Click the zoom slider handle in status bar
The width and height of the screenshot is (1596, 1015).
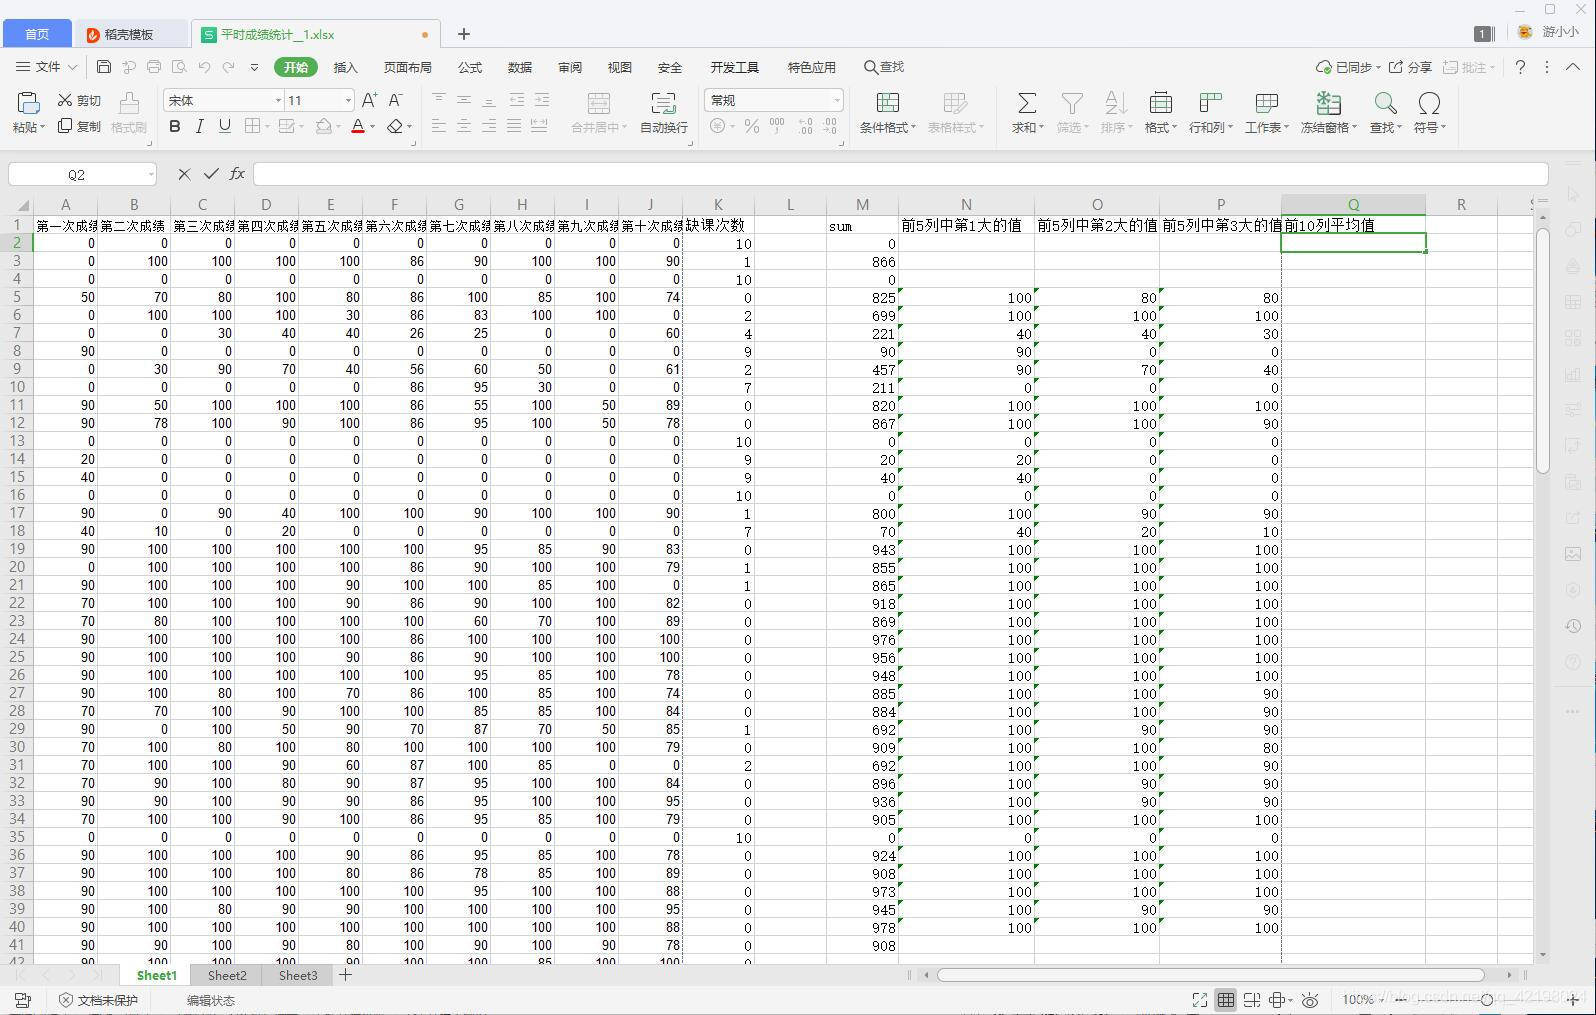click(x=1487, y=1000)
